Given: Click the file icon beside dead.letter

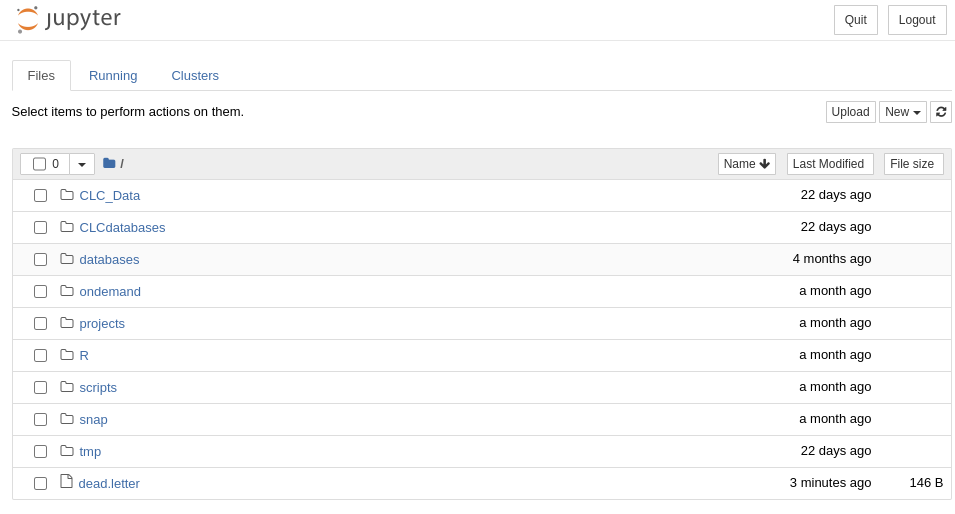Looking at the screenshot, I should coord(67,482).
